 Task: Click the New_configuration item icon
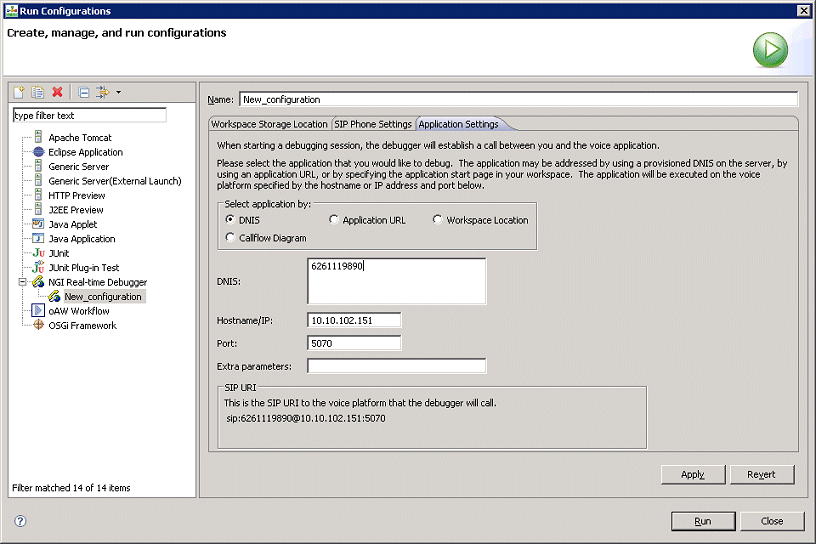pos(55,296)
